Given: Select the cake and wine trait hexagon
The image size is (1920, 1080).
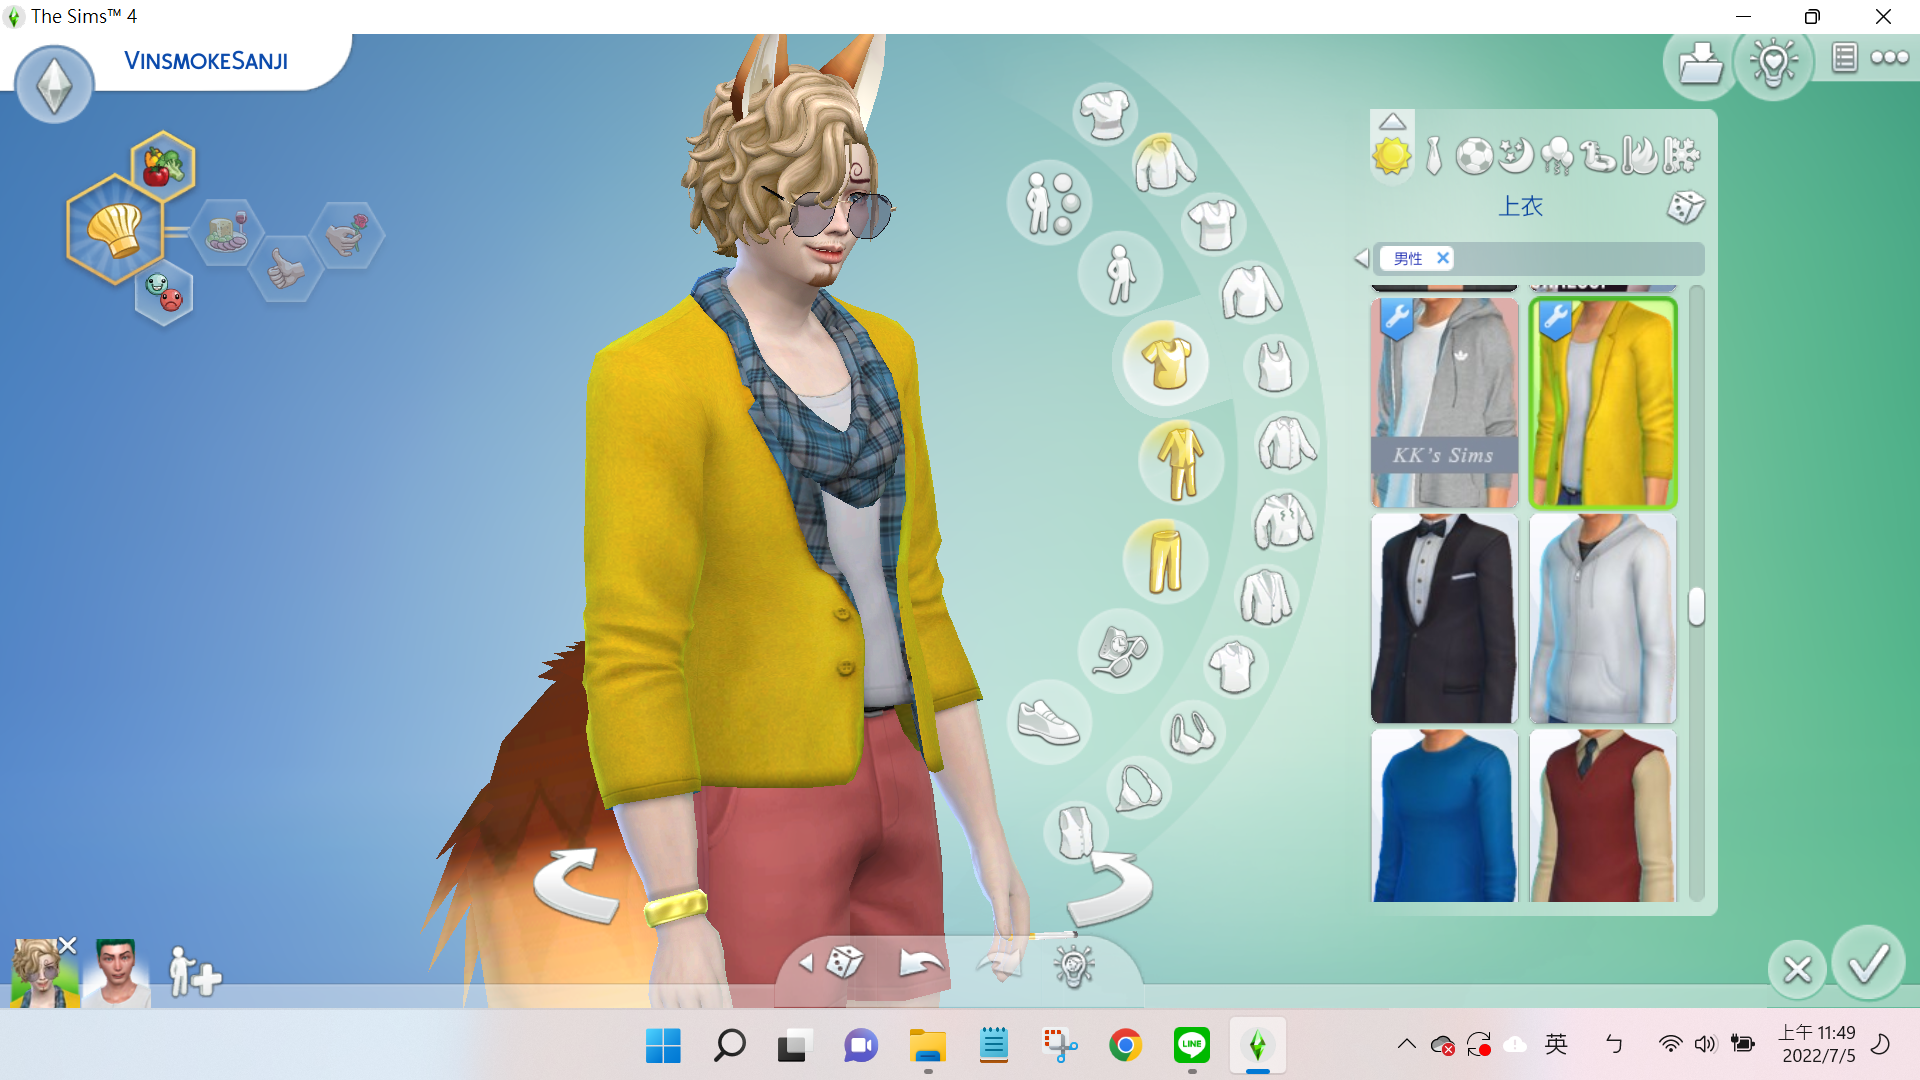Looking at the screenshot, I should (226, 232).
